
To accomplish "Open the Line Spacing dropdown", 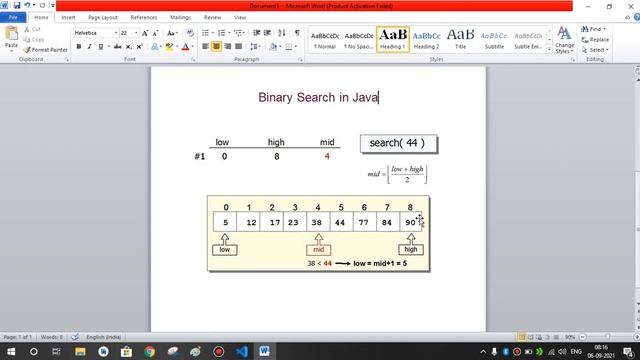I will click(256, 47).
